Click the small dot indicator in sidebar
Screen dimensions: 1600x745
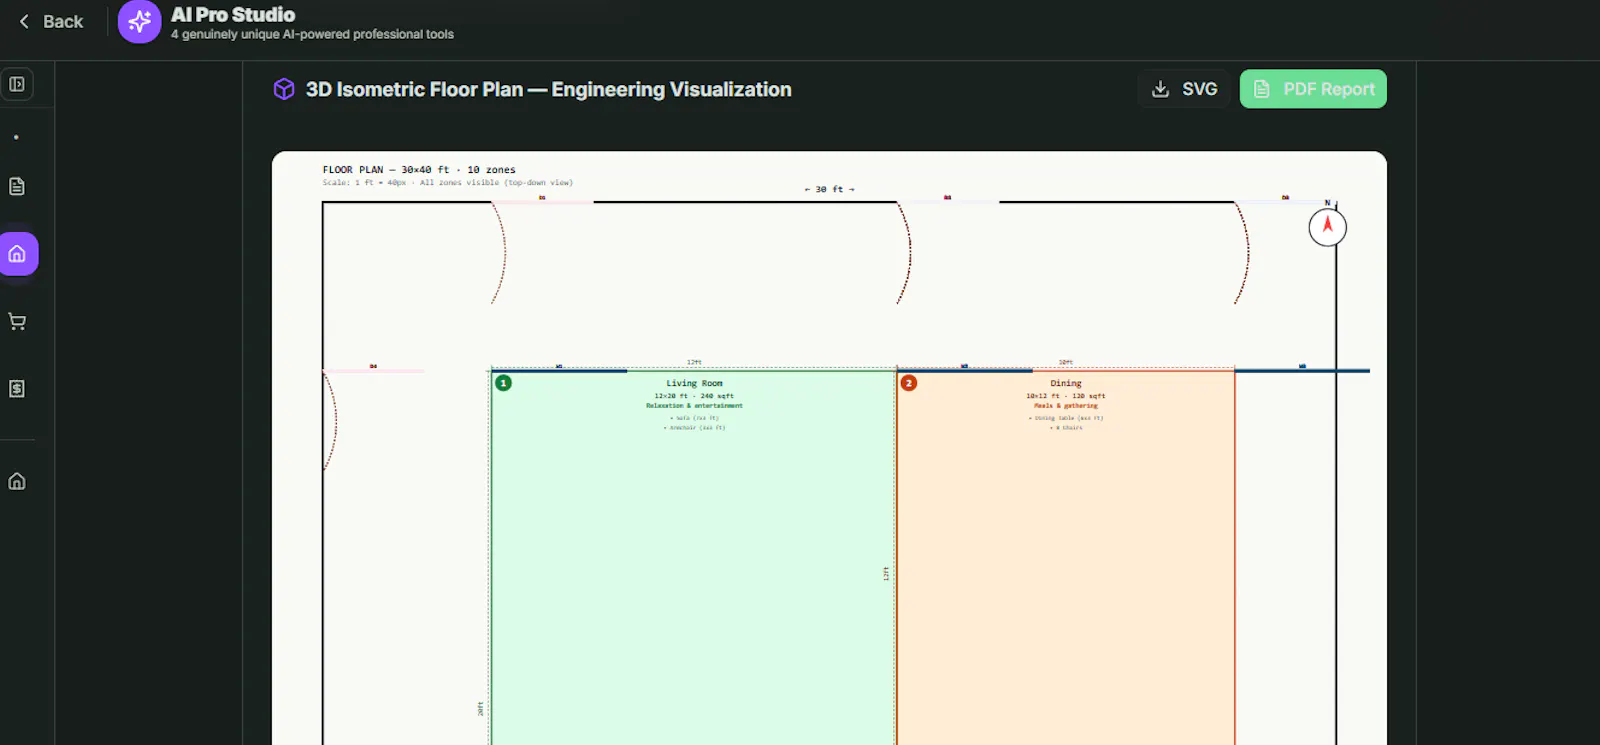point(16,137)
